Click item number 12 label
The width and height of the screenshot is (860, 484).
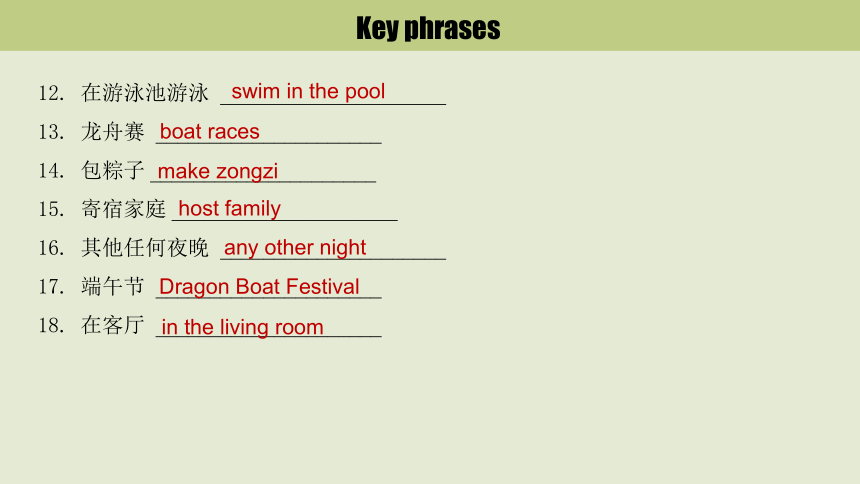pos(51,93)
